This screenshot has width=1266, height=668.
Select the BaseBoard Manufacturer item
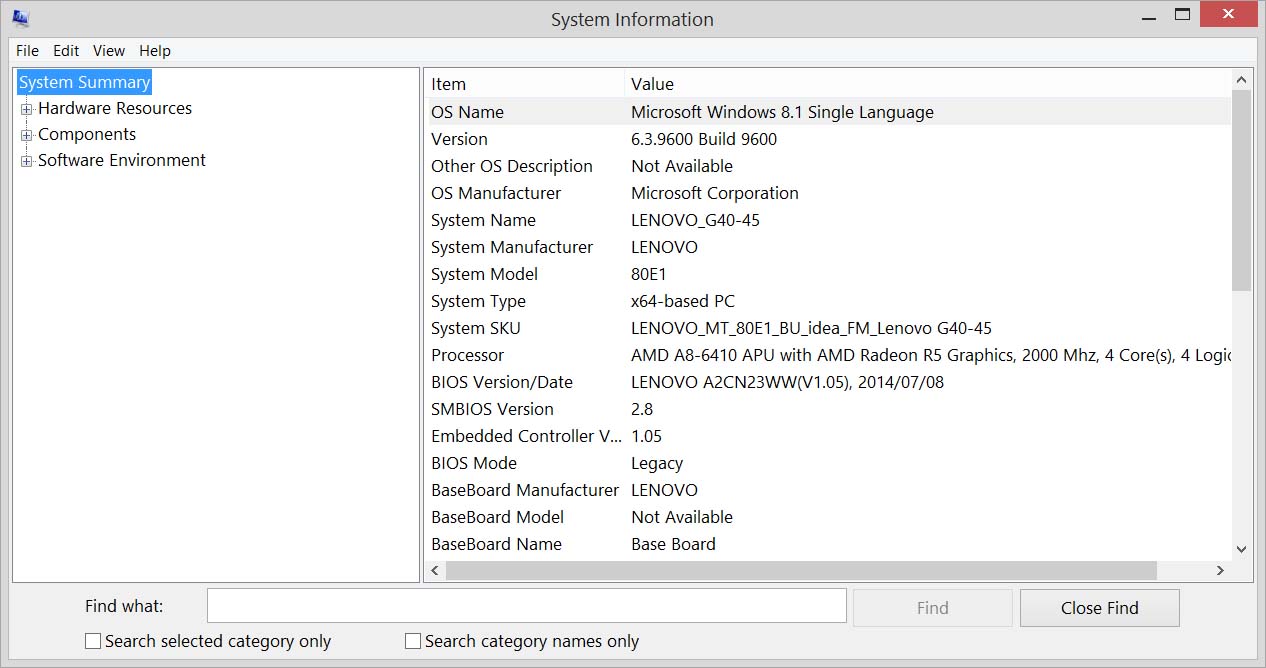(525, 490)
